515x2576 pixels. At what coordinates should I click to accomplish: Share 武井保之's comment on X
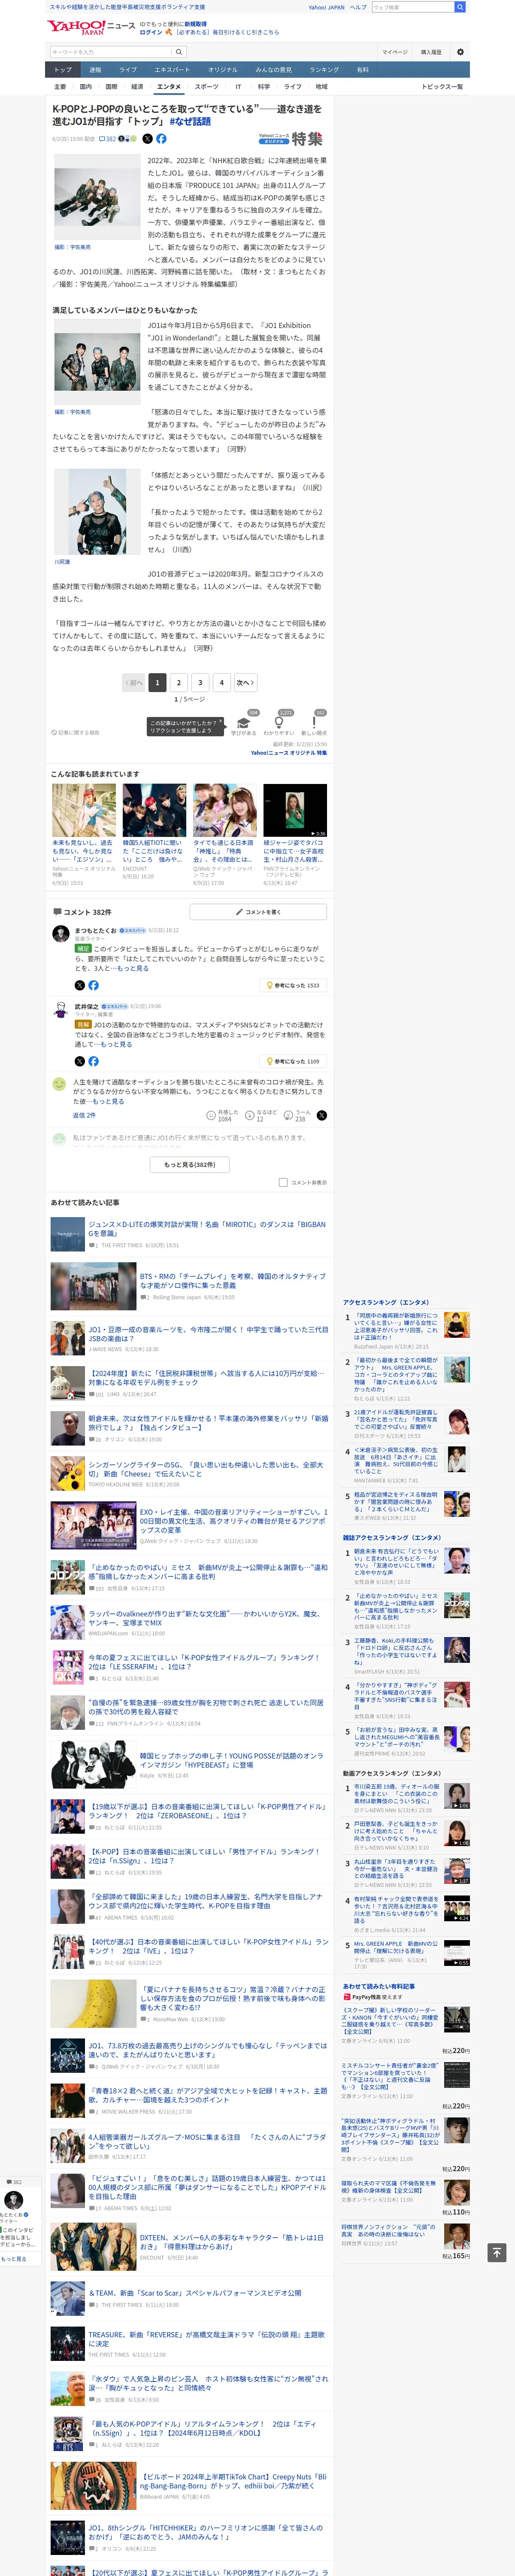click(80, 1061)
